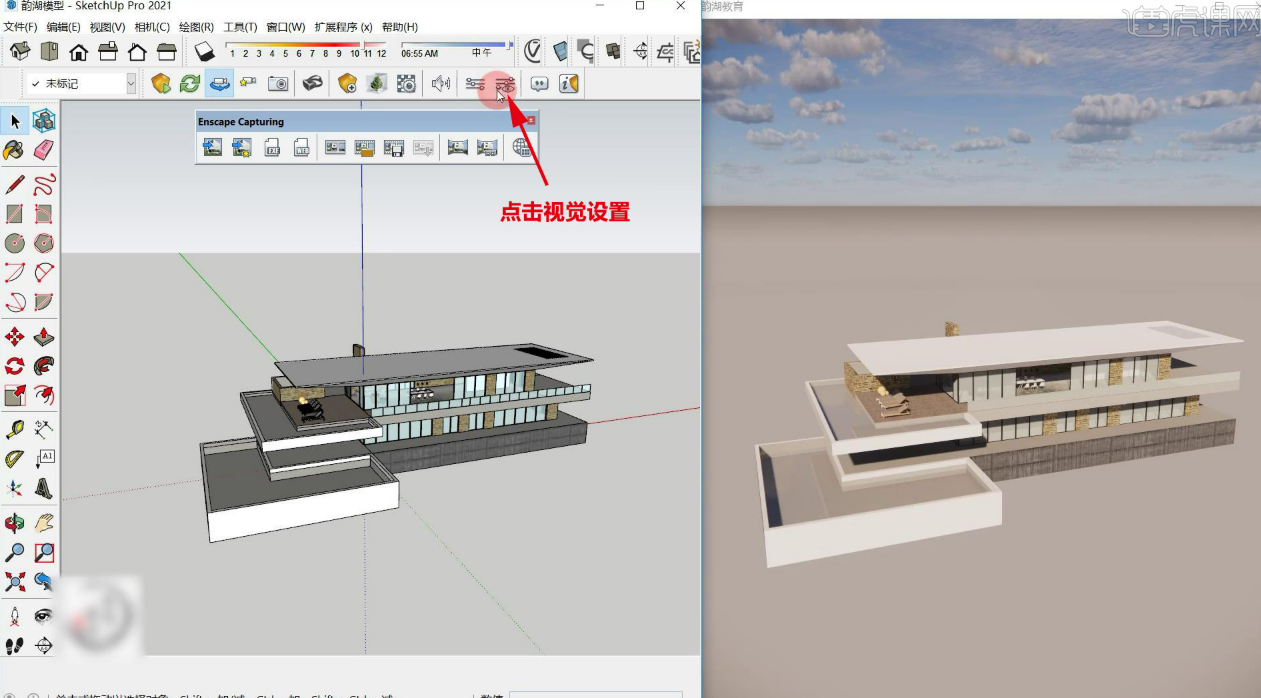This screenshot has height=698, width=1261.
Task: Open Enscape General Settings sliders icon
Action: [476, 84]
